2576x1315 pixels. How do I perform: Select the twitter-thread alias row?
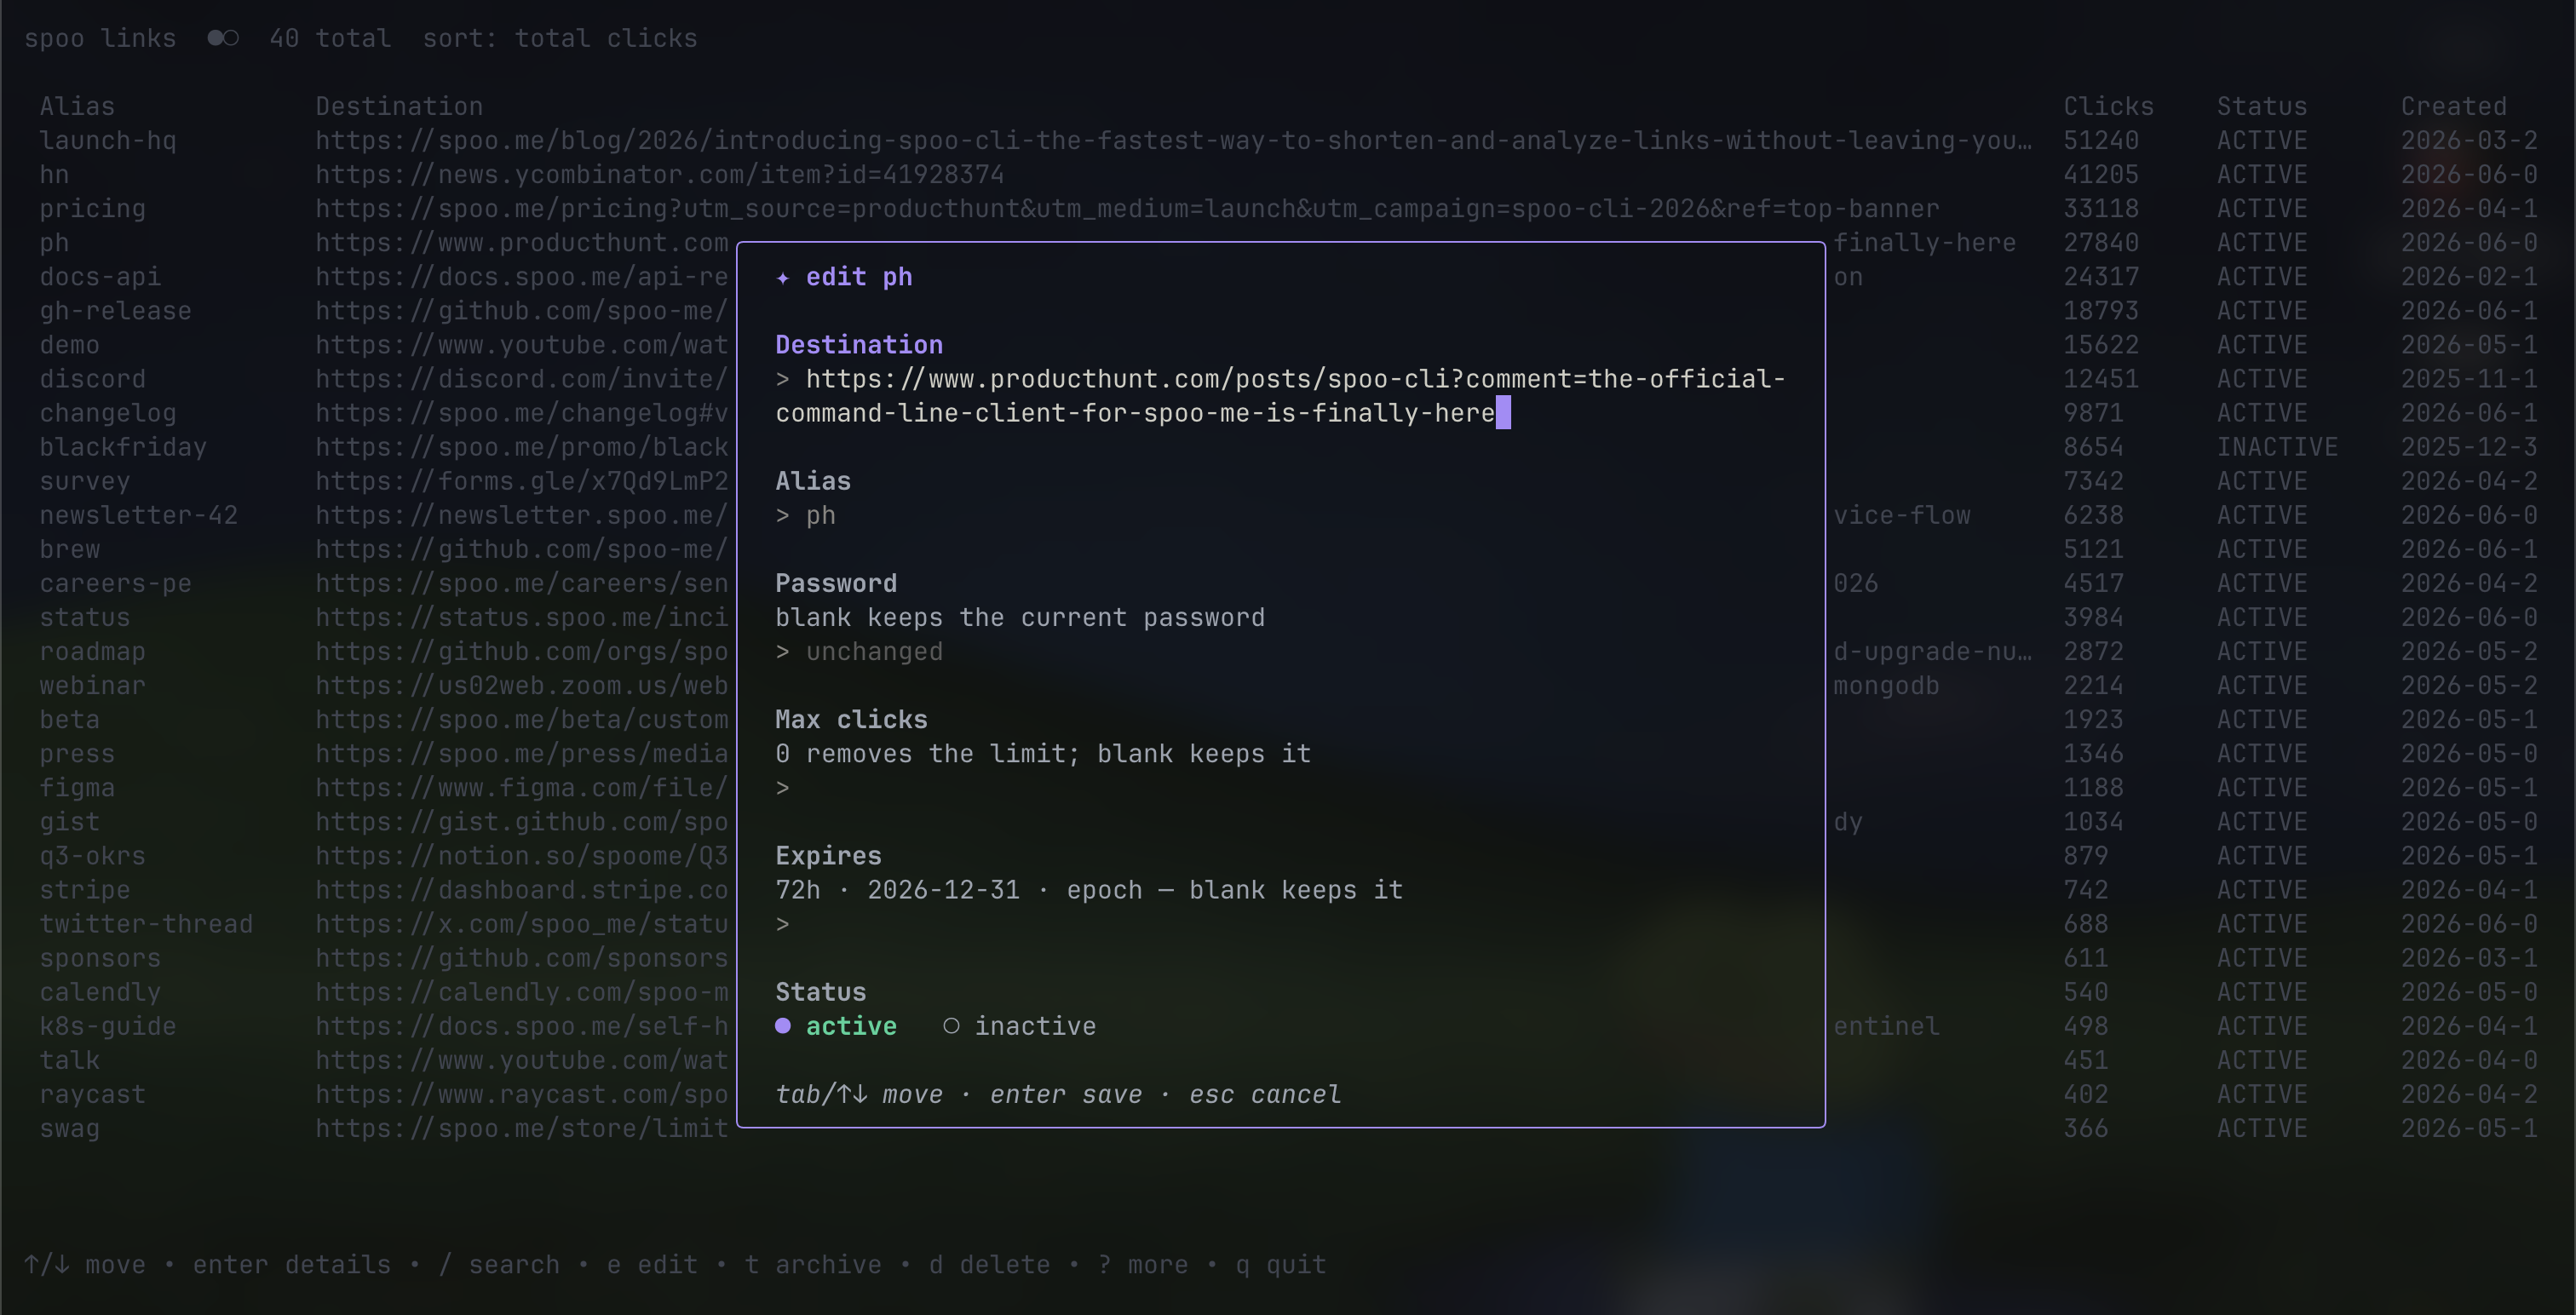146,924
